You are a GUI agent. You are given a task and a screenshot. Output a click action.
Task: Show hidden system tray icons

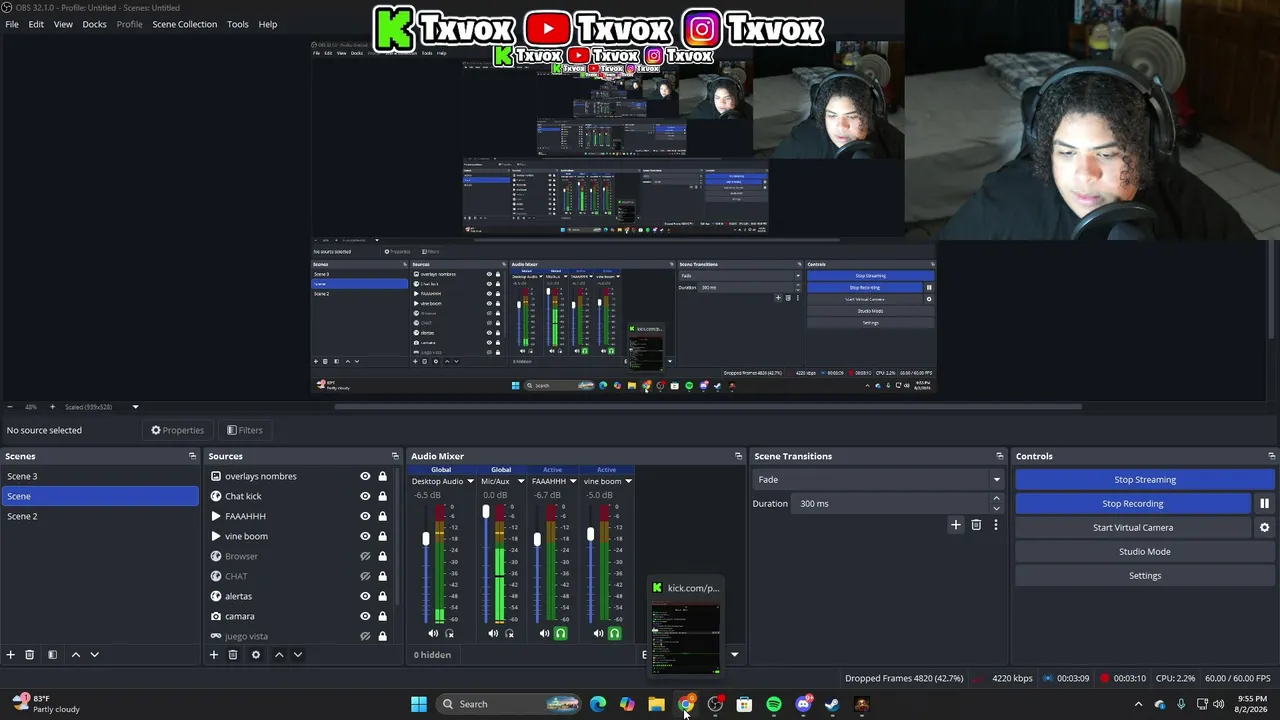pos(1138,704)
